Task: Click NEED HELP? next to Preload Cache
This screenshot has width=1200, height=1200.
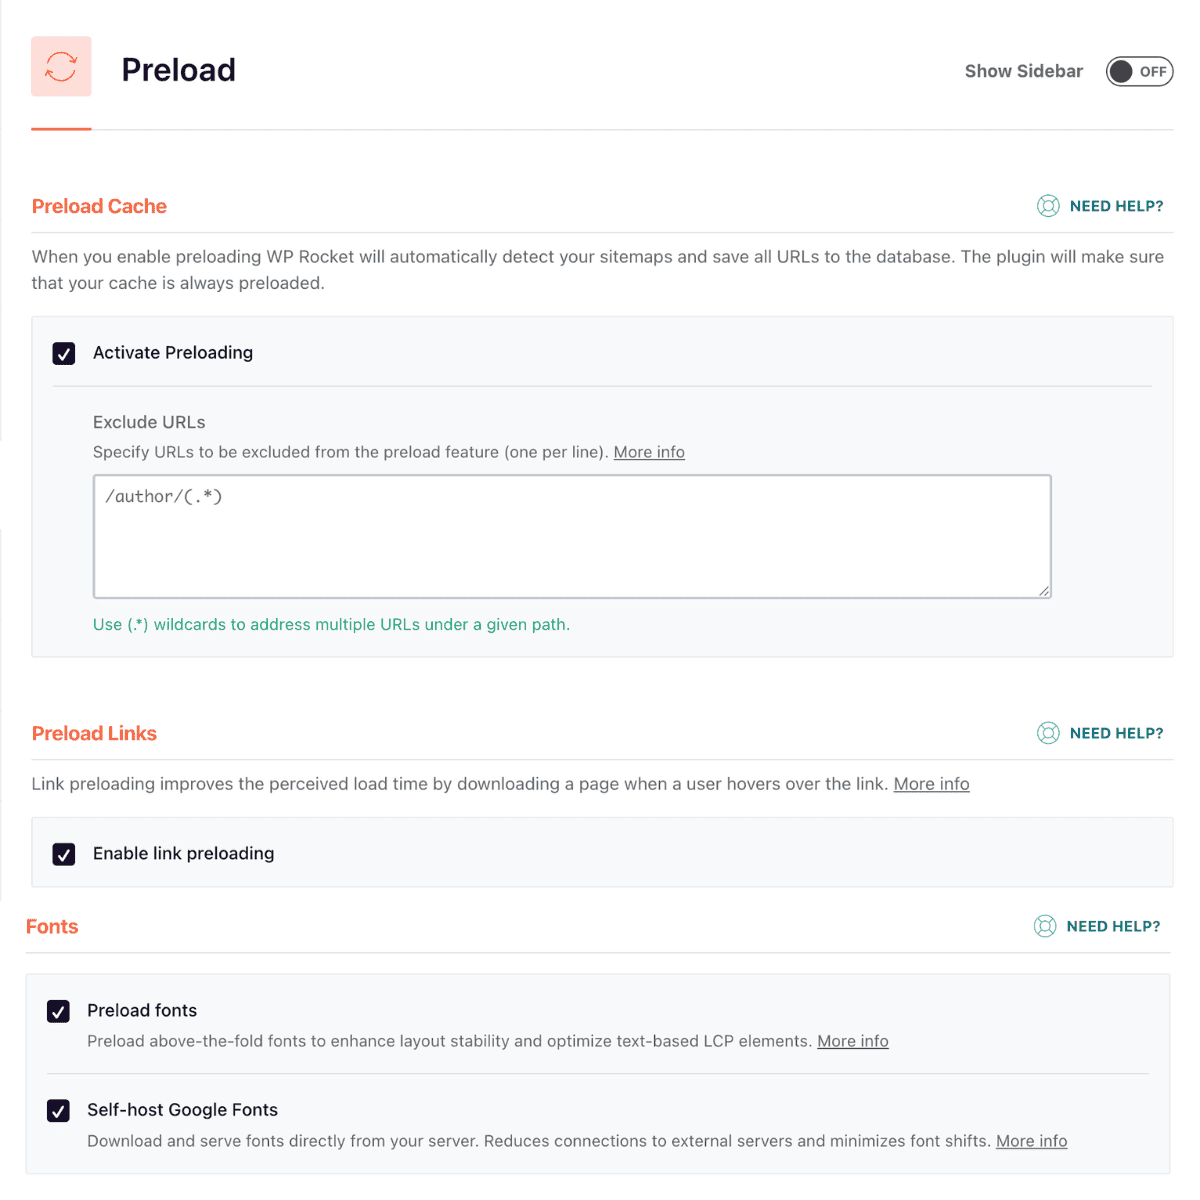Action: click(x=1116, y=206)
